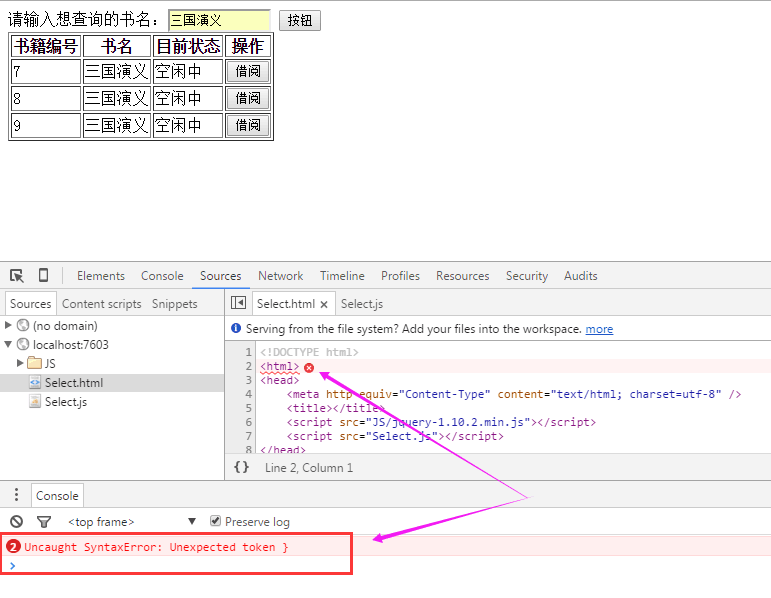Open the 'more' workspace link
This screenshot has width=771, height=598.
point(599,329)
